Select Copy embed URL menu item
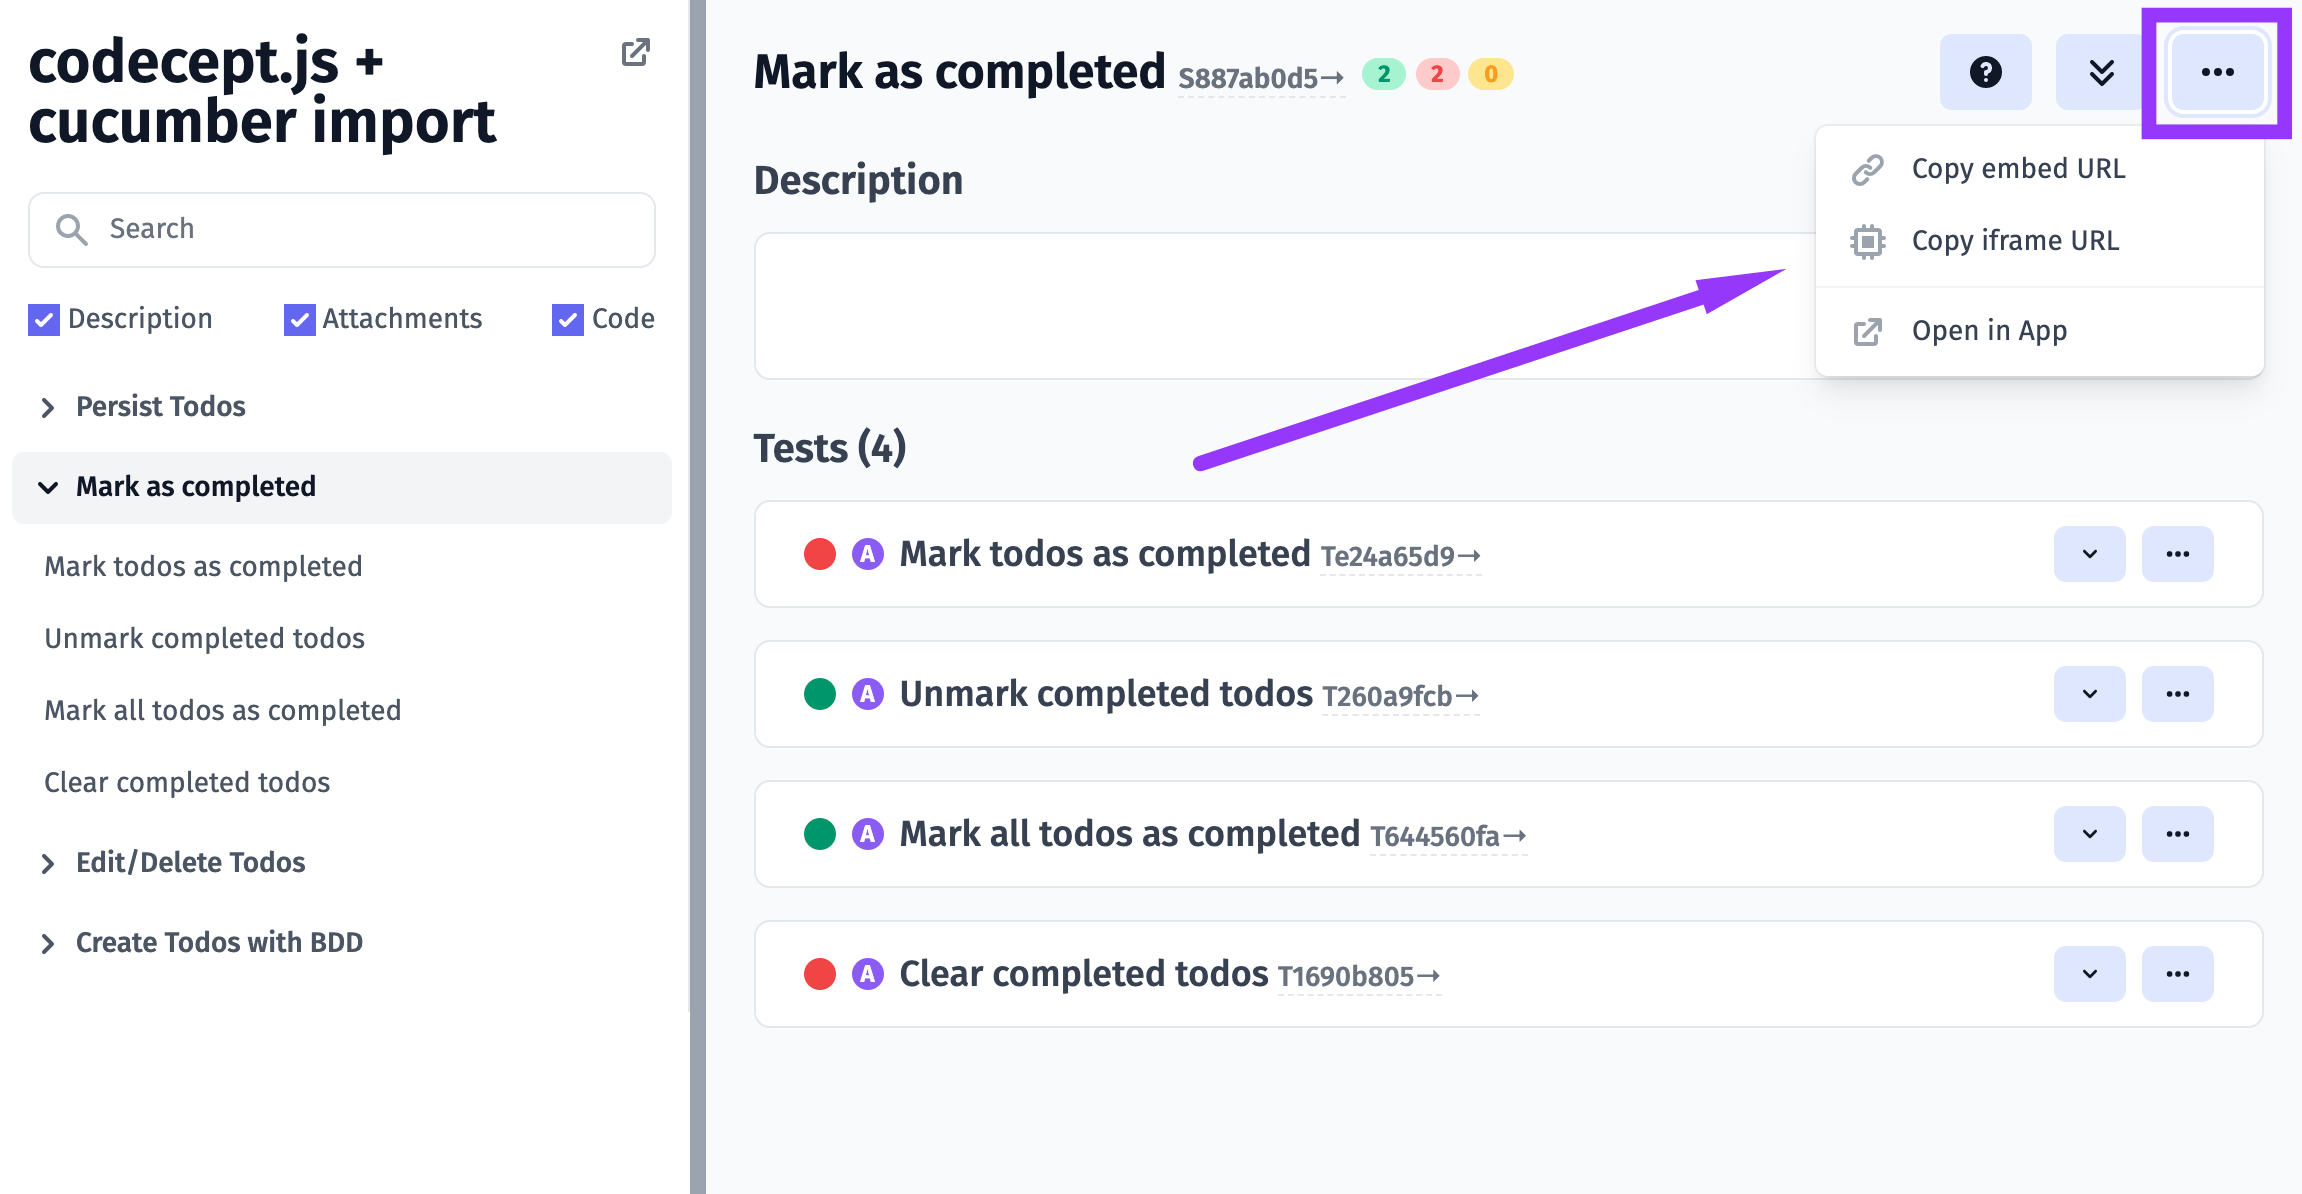The width and height of the screenshot is (2302, 1194). coord(2039,169)
